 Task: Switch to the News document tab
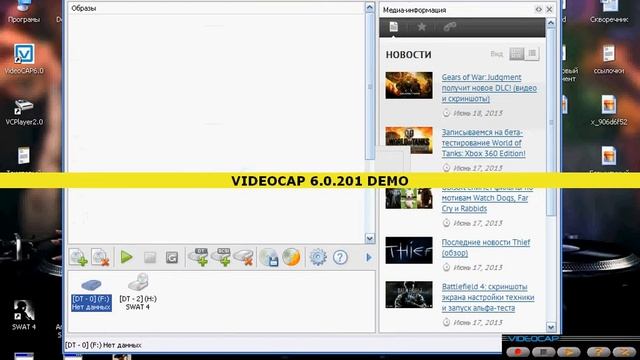(393, 27)
